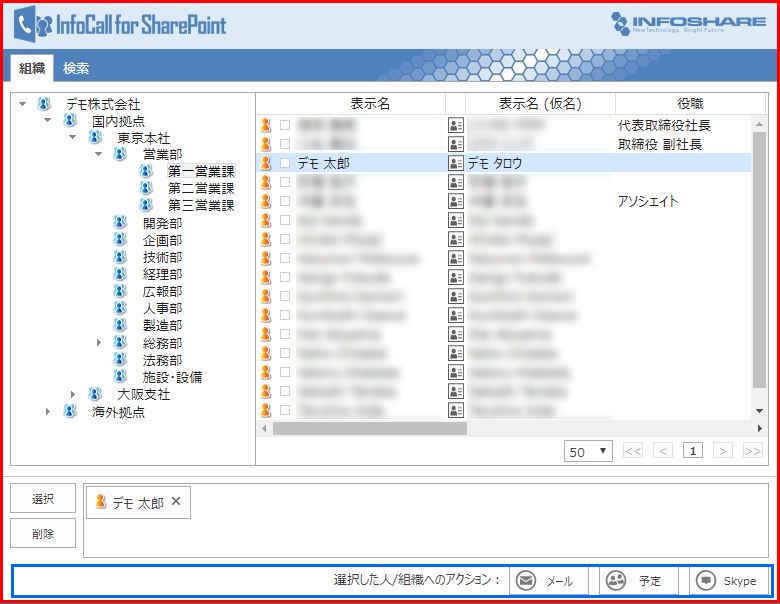
Task: Click the 東京本社 group icon
Action: coord(95,137)
